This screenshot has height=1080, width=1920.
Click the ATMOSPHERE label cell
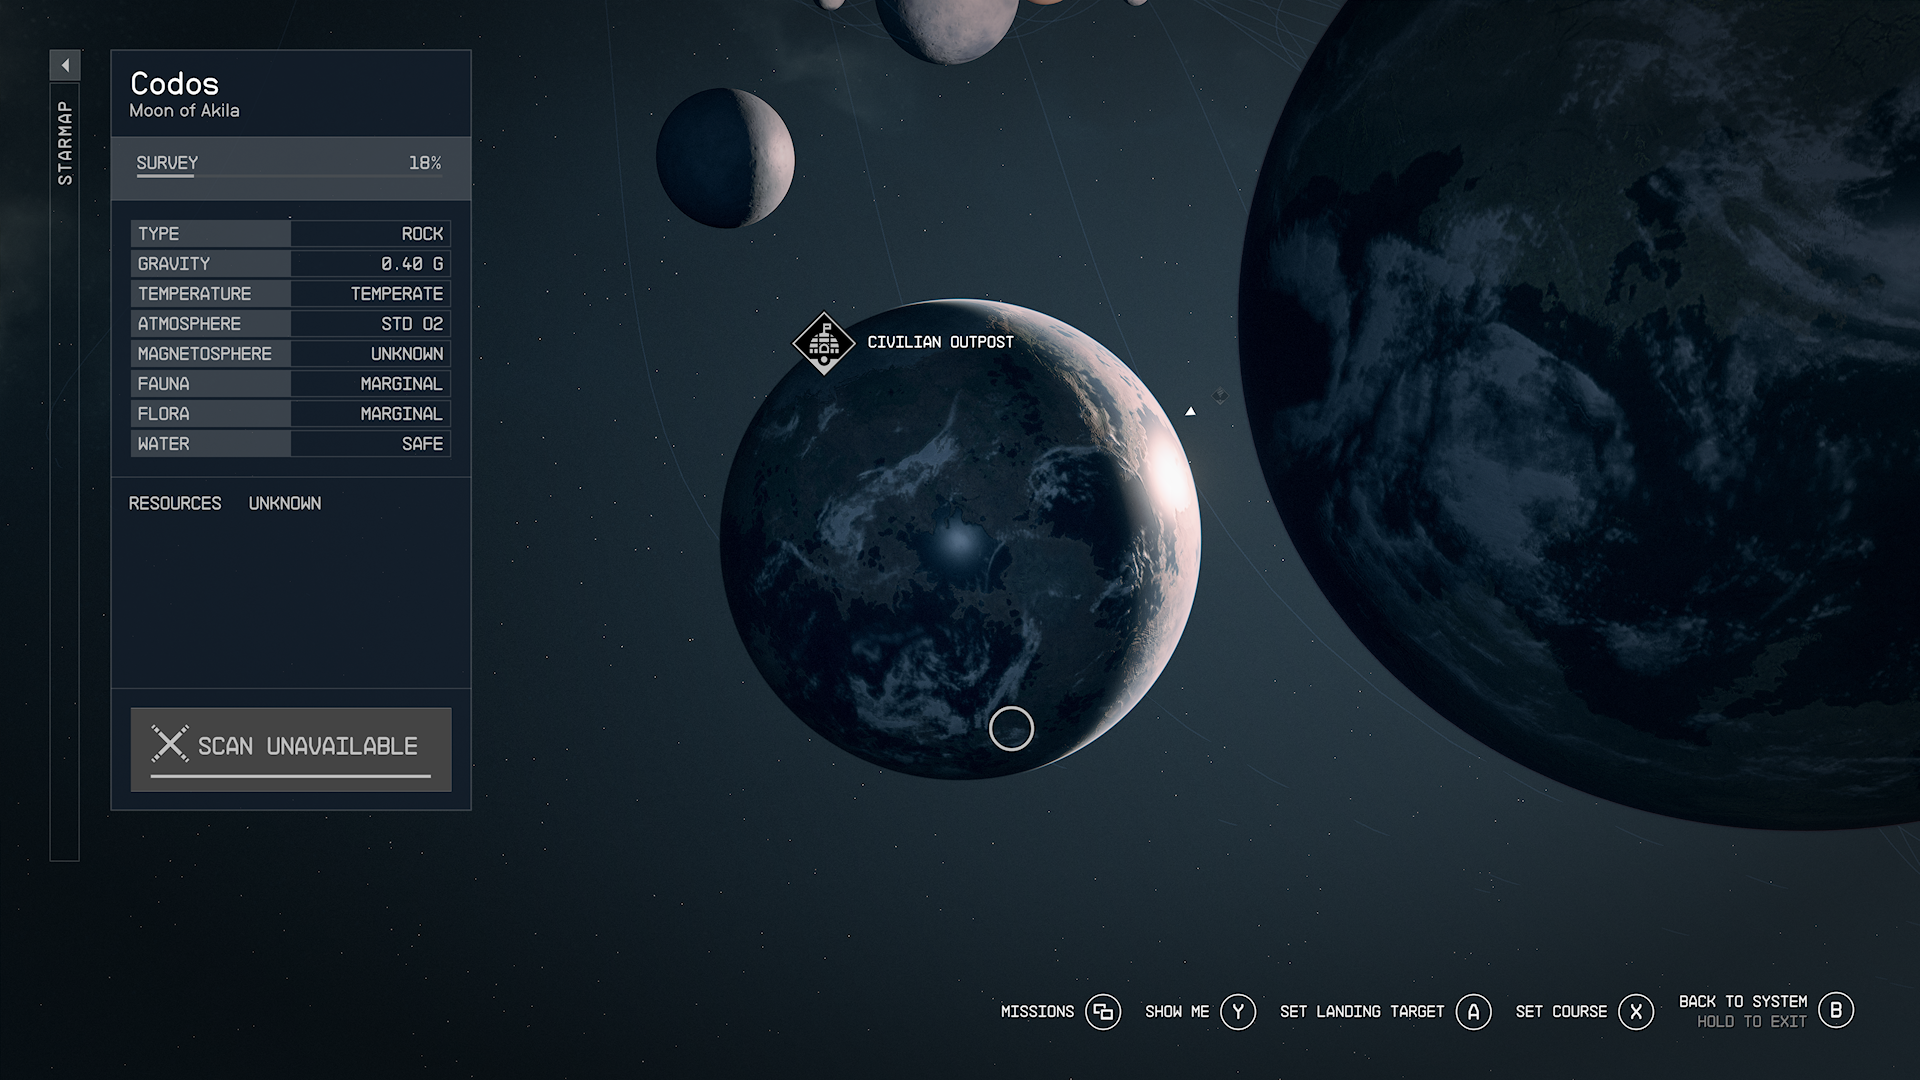point(211,324)
